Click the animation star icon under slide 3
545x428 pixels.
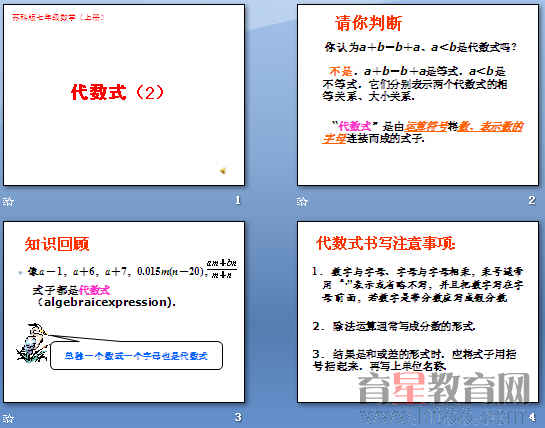(8, 418)
